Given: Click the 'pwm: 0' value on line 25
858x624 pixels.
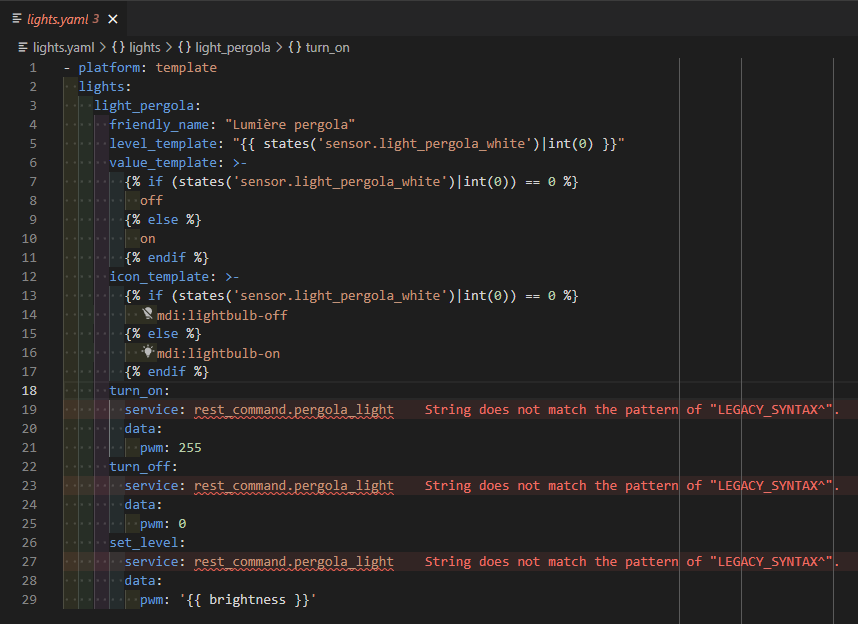Looking at the screenshot, I should tap(163, 524).
